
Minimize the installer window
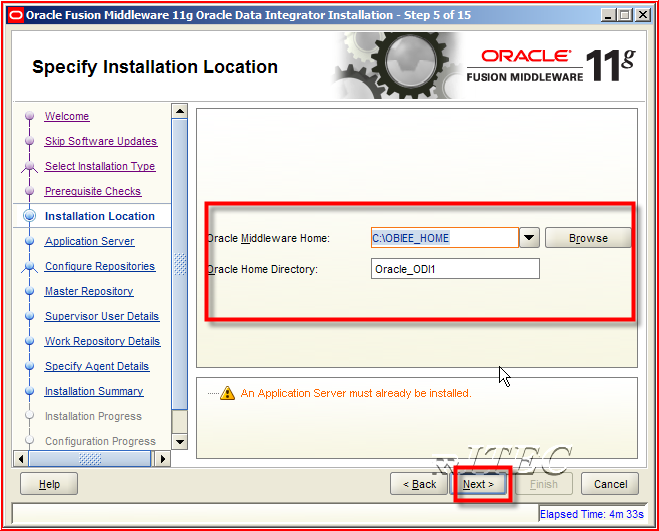coord(608,16)
